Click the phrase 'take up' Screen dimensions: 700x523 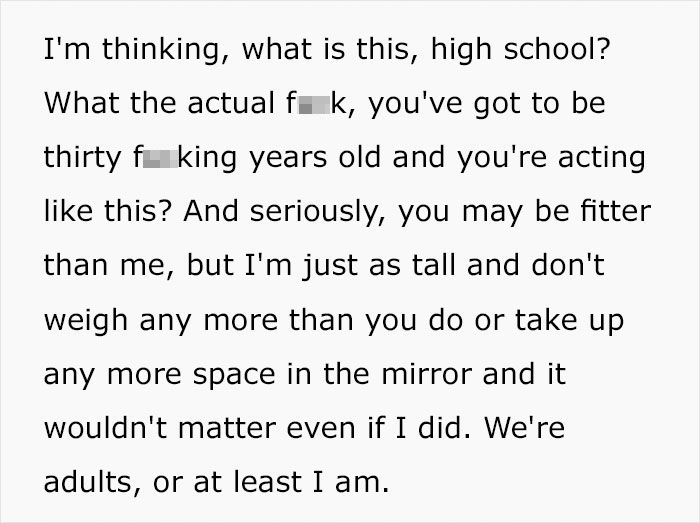569,320
